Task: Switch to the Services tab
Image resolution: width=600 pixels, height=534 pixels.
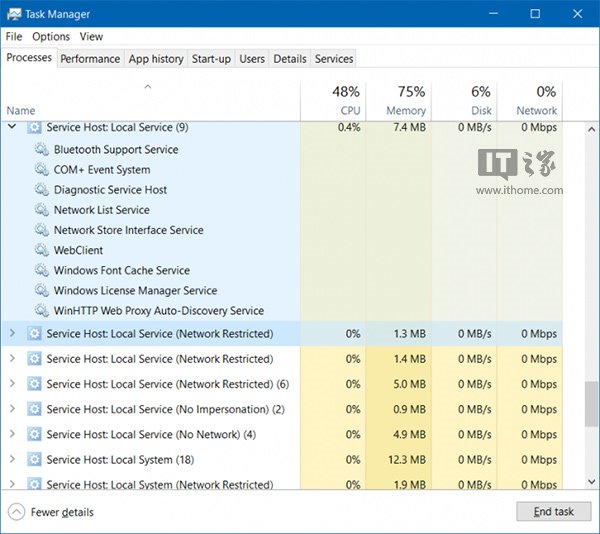Action: click(334, 59)
